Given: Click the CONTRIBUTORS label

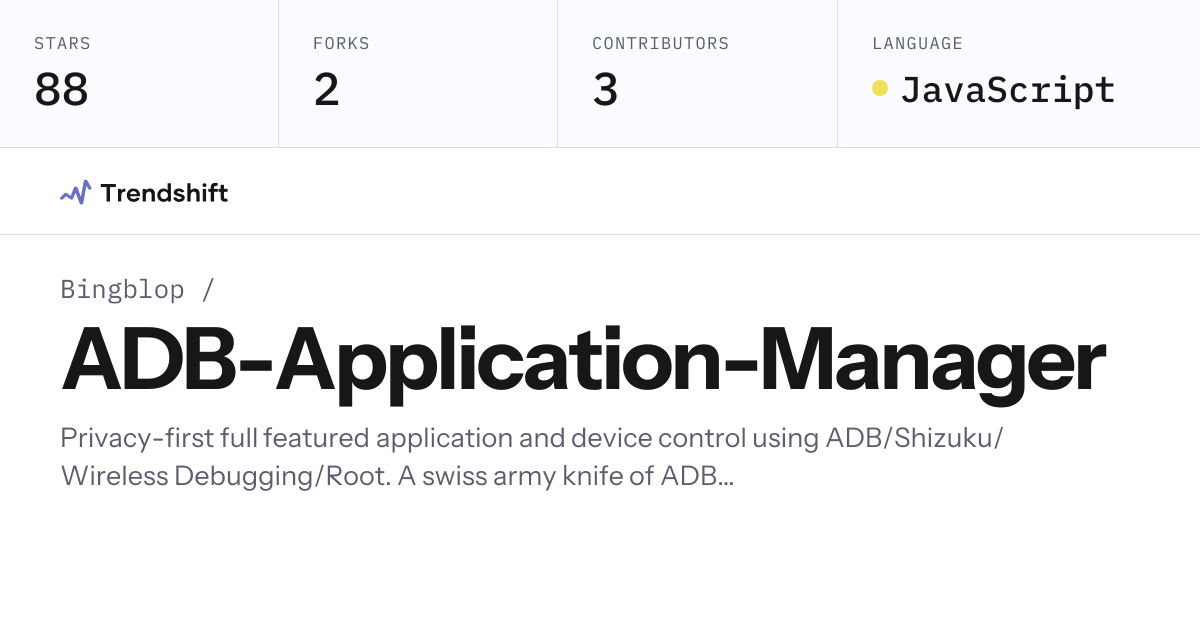Looking at the screenshot, I should 660,44.
